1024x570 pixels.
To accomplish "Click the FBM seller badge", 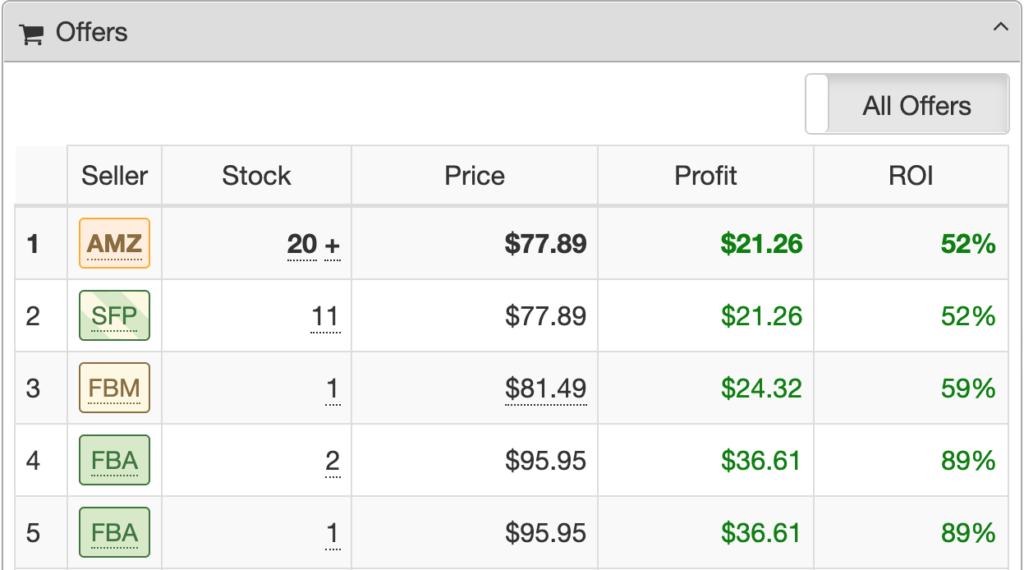I will click(x=114, y=388).
